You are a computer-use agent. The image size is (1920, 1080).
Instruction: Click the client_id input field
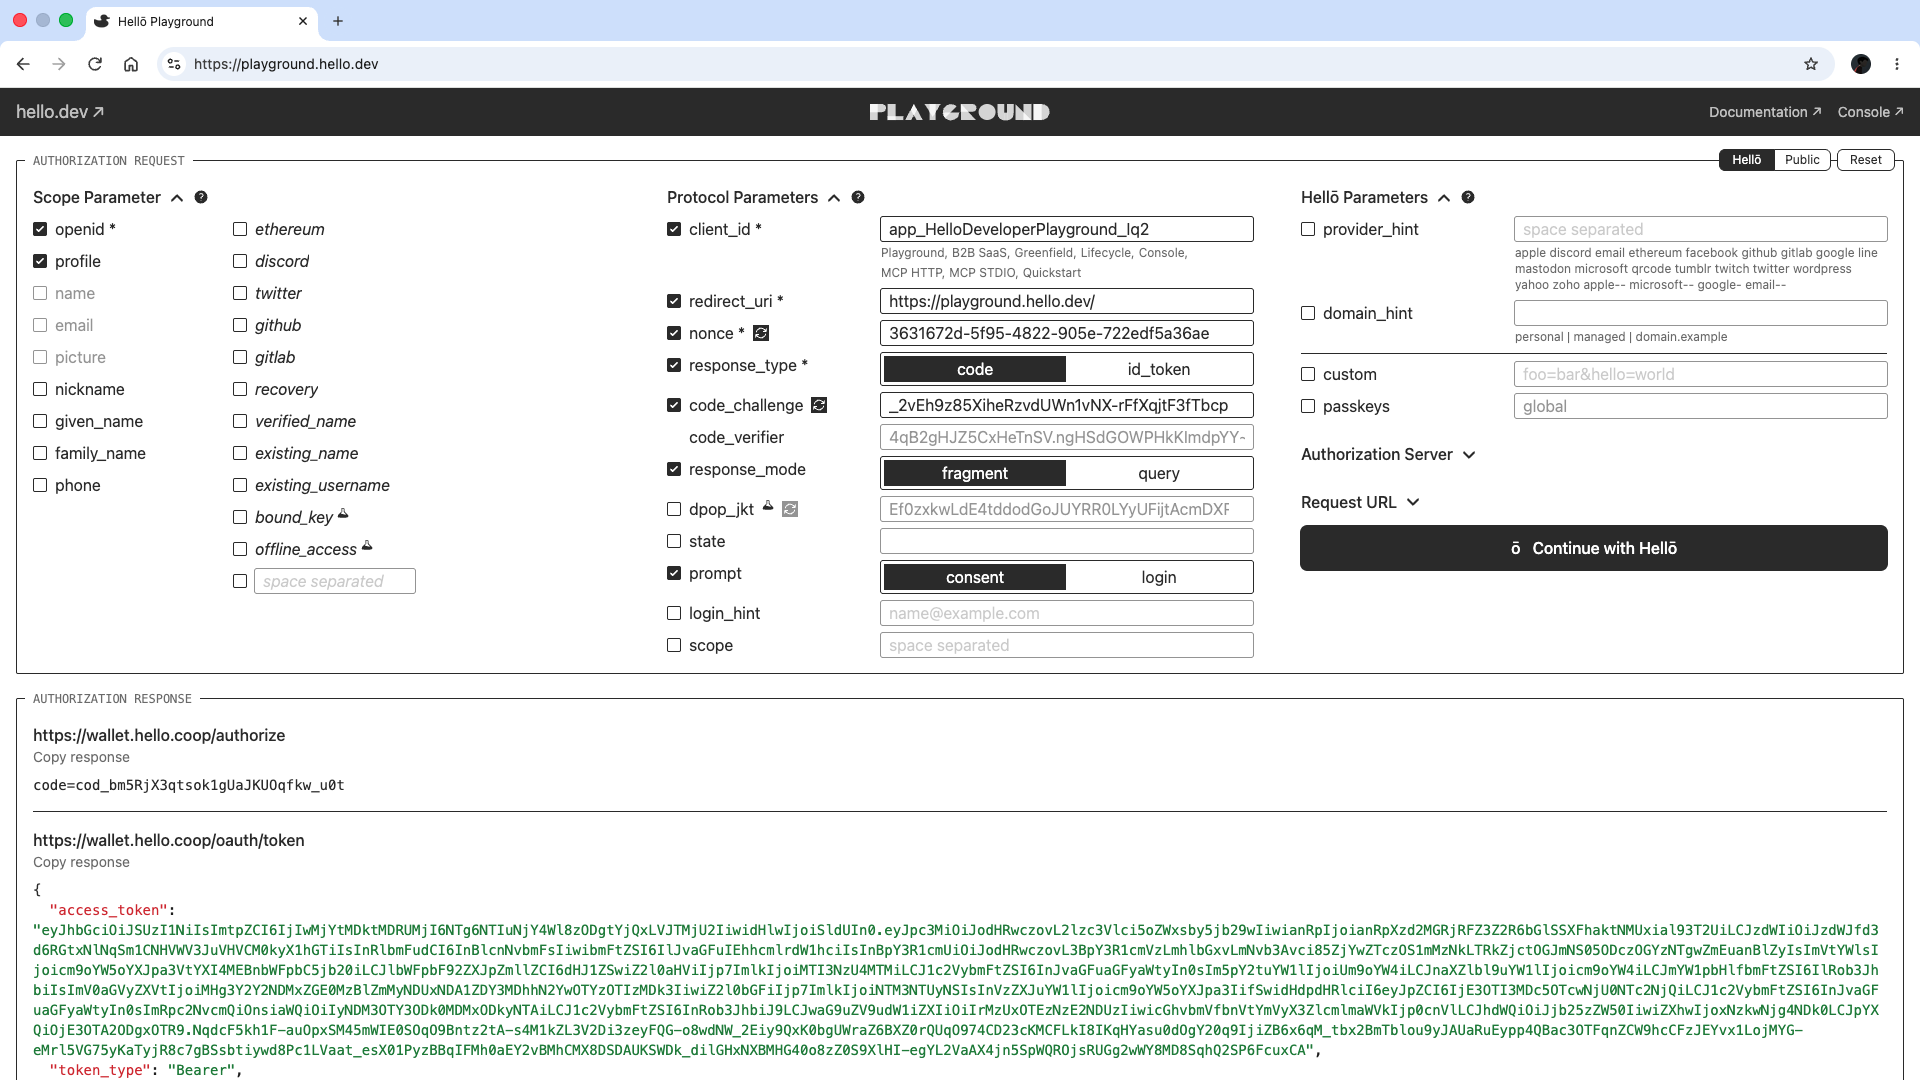pos(1067,229)
